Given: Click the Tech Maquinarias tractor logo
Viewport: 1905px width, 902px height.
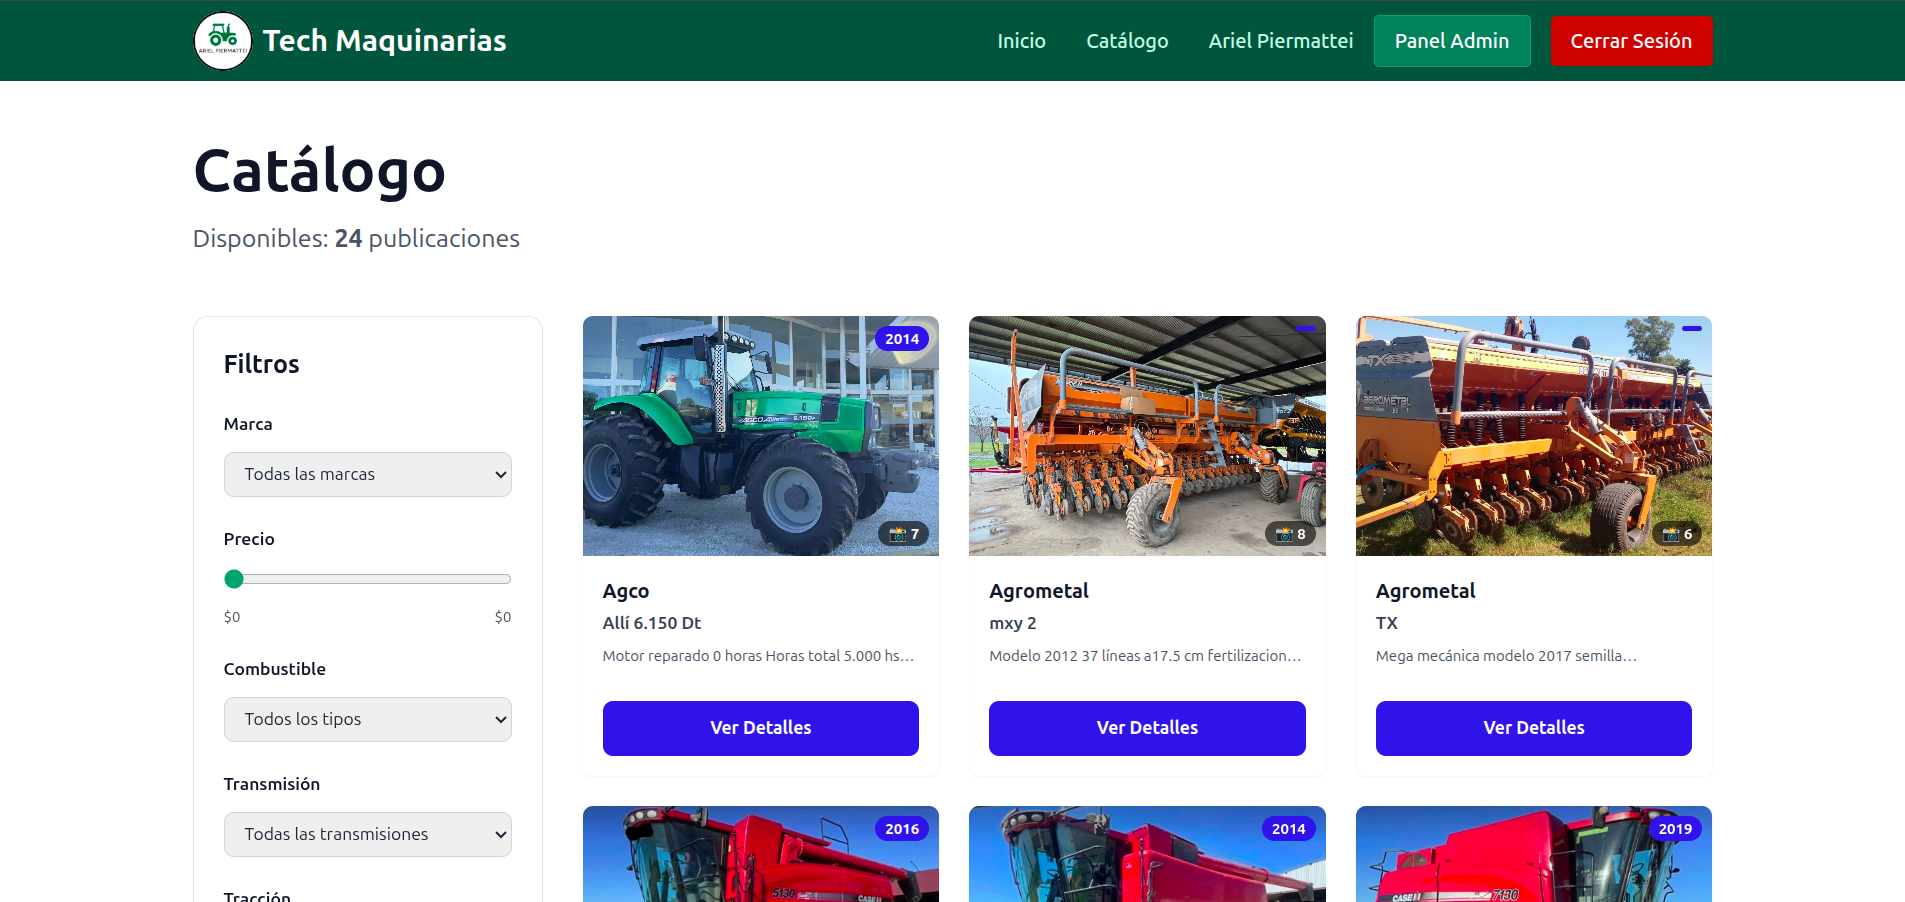Looking at the screenshot, I should coord(222,41).
